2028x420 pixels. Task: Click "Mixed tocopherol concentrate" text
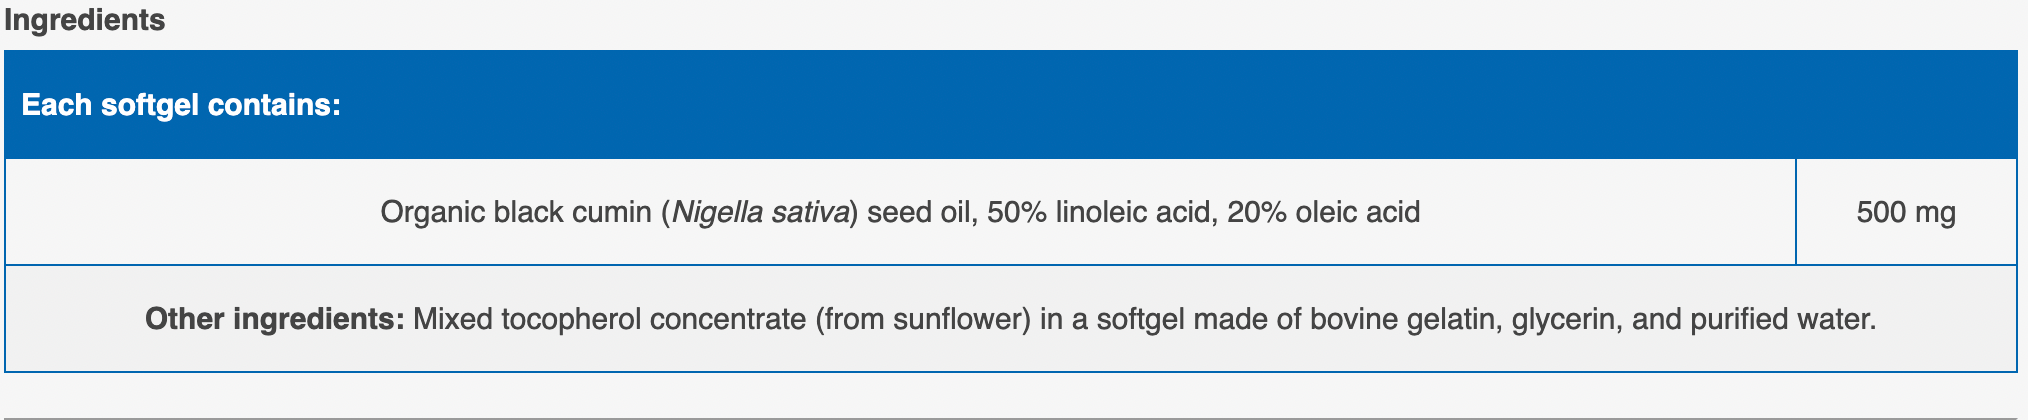(x=609, y=319)
